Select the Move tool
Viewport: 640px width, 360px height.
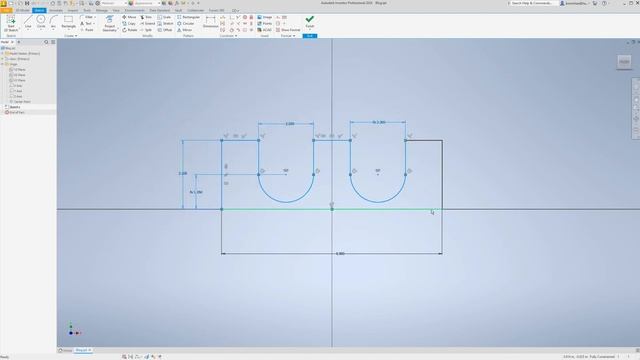129,17
